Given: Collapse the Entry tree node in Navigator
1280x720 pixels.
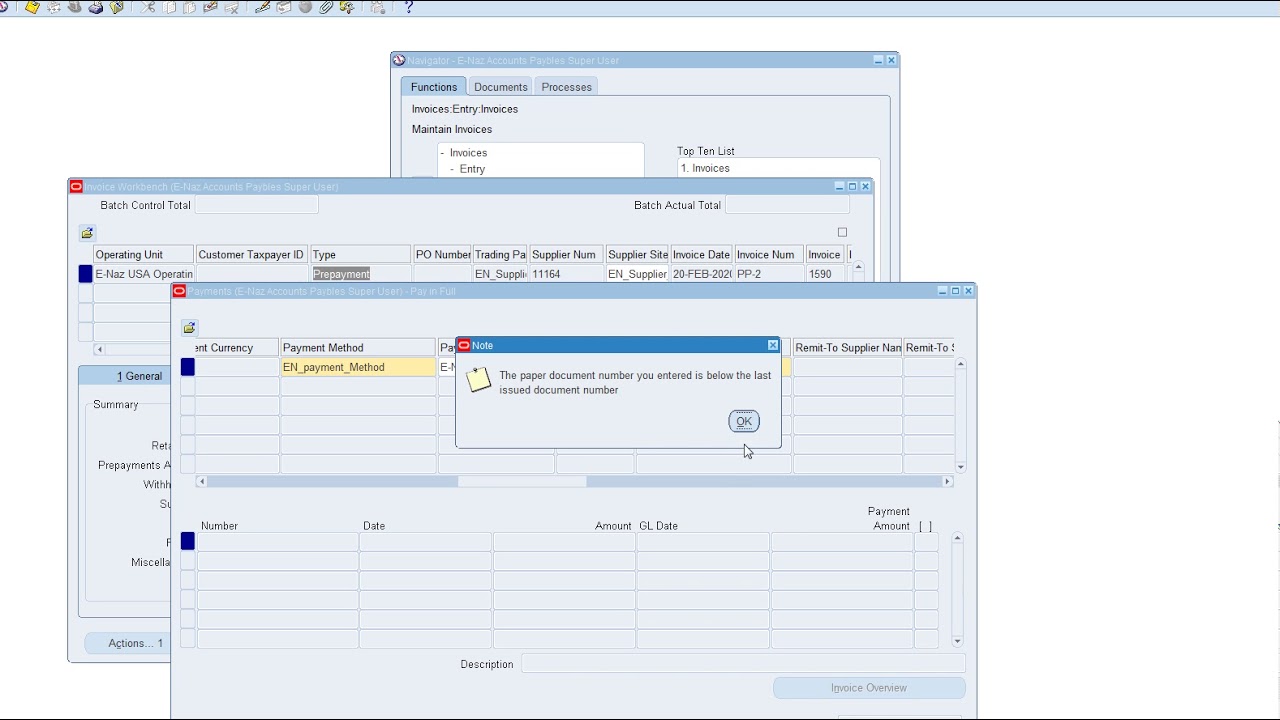Looking at the screenshot, I should pyautogui.click(x=452, y=169).
